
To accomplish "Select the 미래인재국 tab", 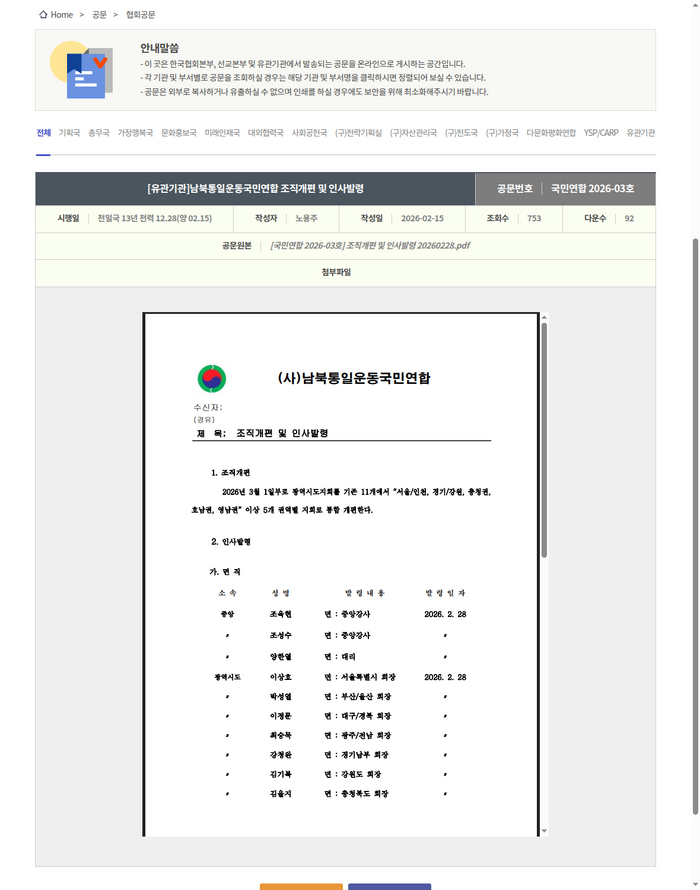I will pyautogui.click(x=222, y=133).
